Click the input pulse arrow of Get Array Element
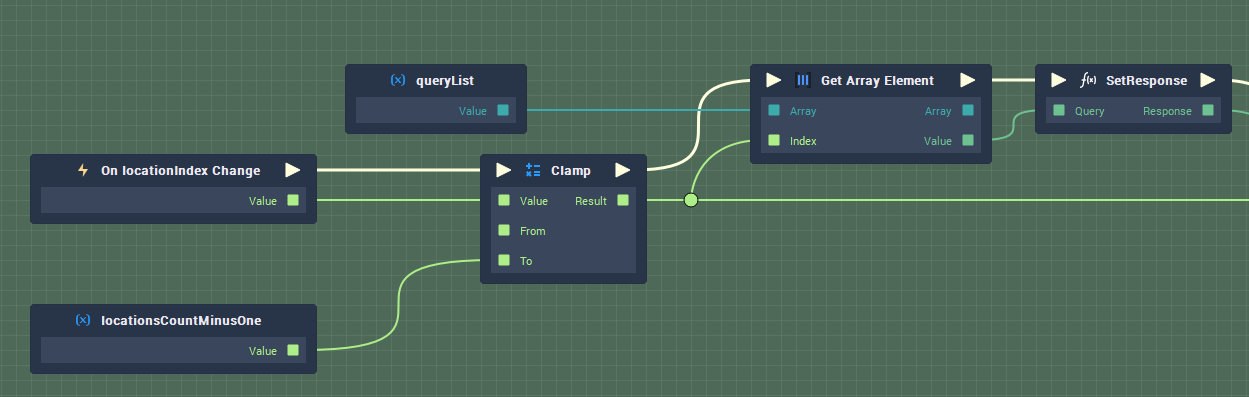This screenshot has height=397, width=1249. (774, 81)
